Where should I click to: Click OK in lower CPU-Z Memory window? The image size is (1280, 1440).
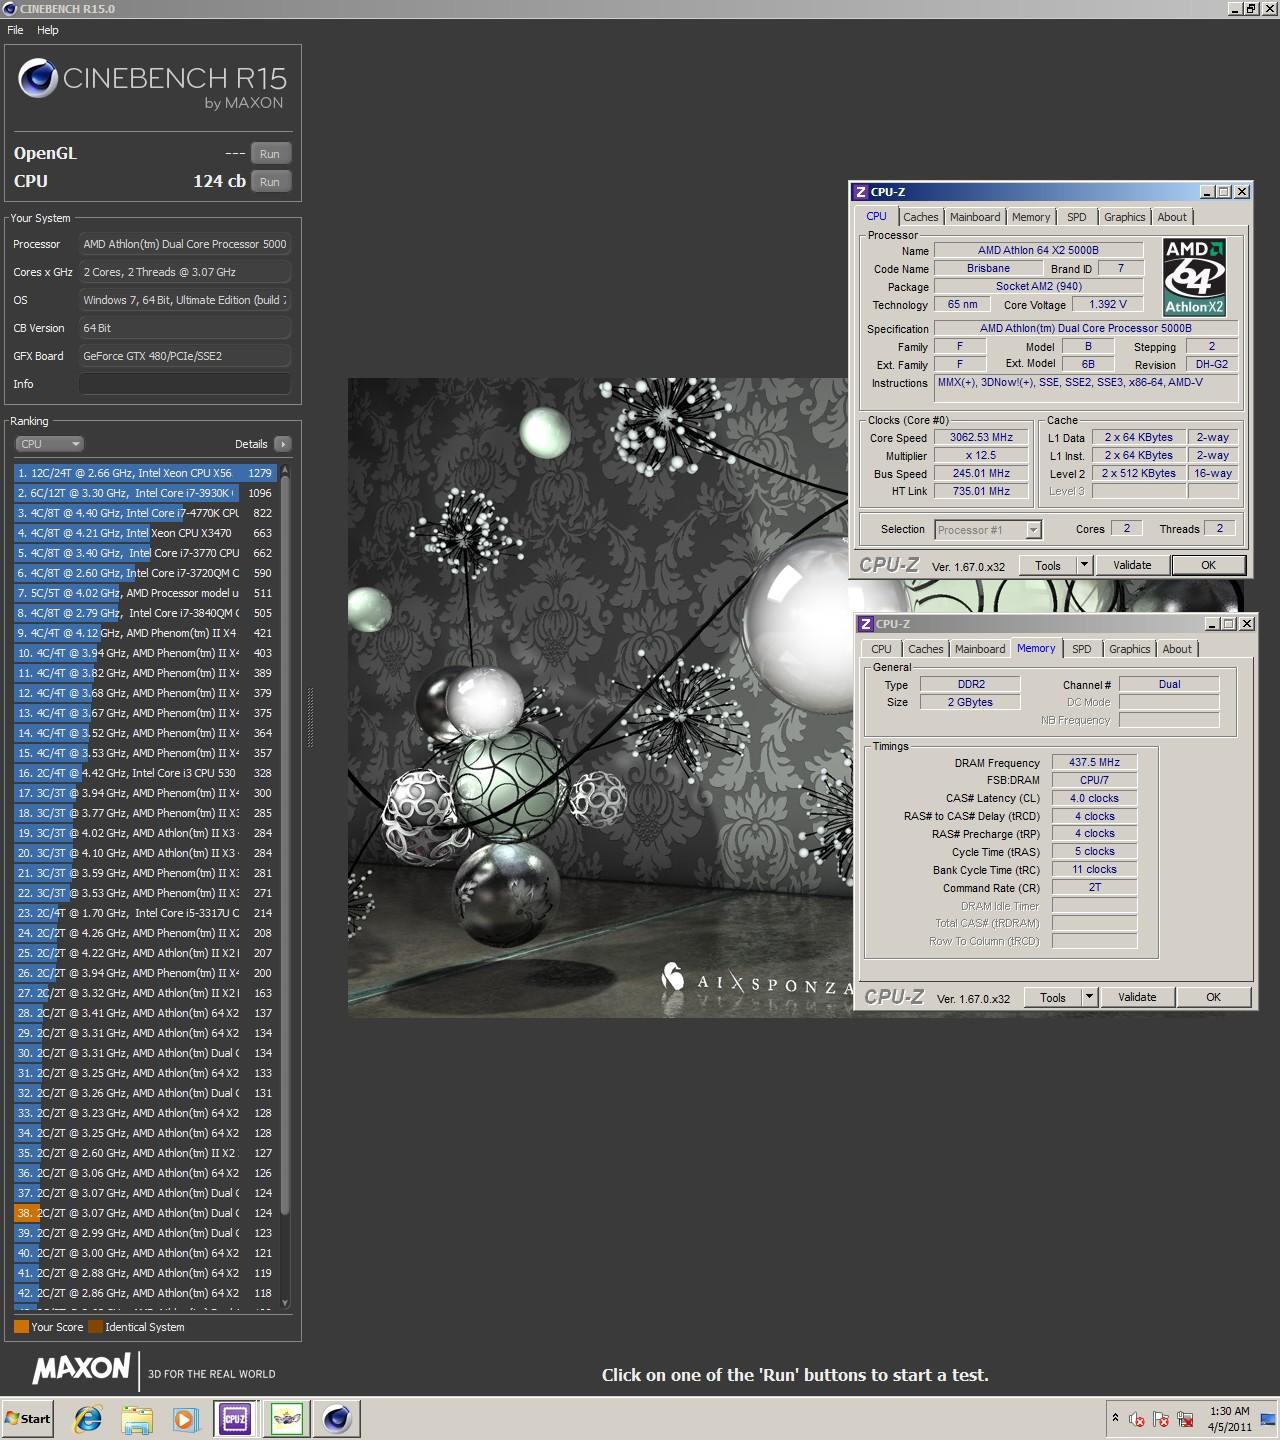pyautogui.click(x=1213, y=997)
